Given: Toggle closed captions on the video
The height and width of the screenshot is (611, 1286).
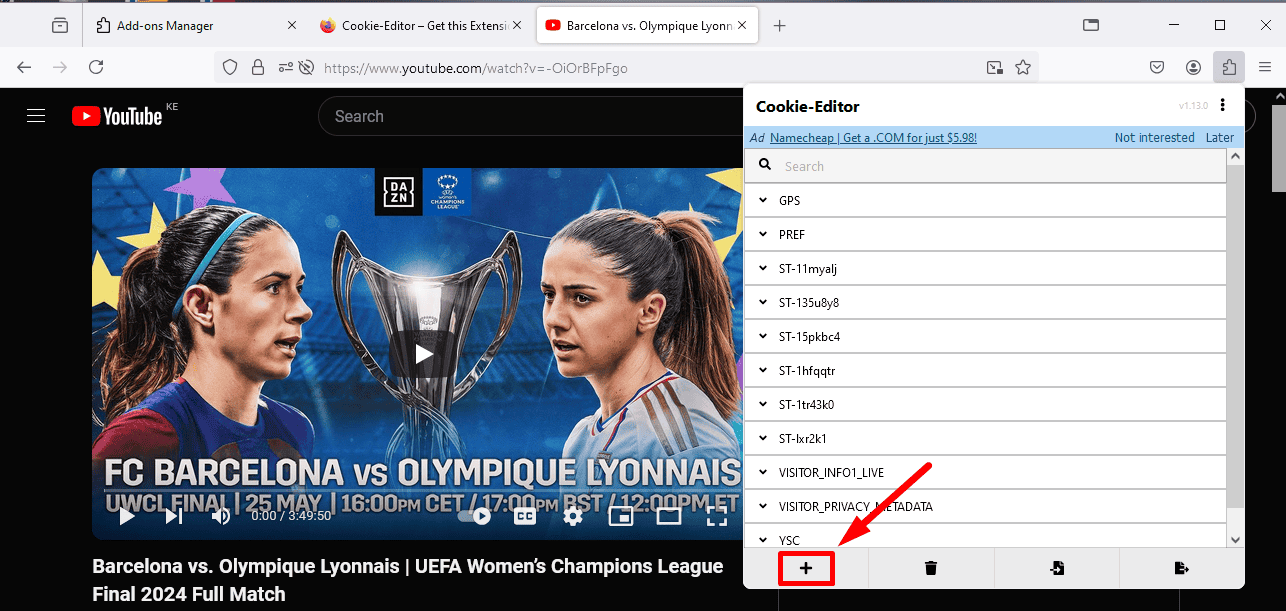Looking at the screenshot, I should [x=525, y=516].
